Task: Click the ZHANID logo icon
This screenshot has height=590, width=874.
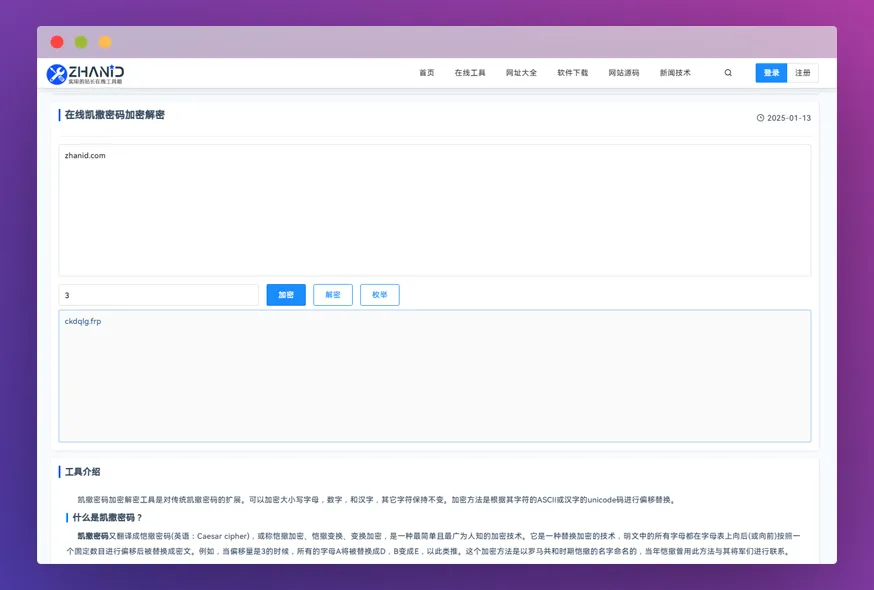Action: click(x=56, y=74)
